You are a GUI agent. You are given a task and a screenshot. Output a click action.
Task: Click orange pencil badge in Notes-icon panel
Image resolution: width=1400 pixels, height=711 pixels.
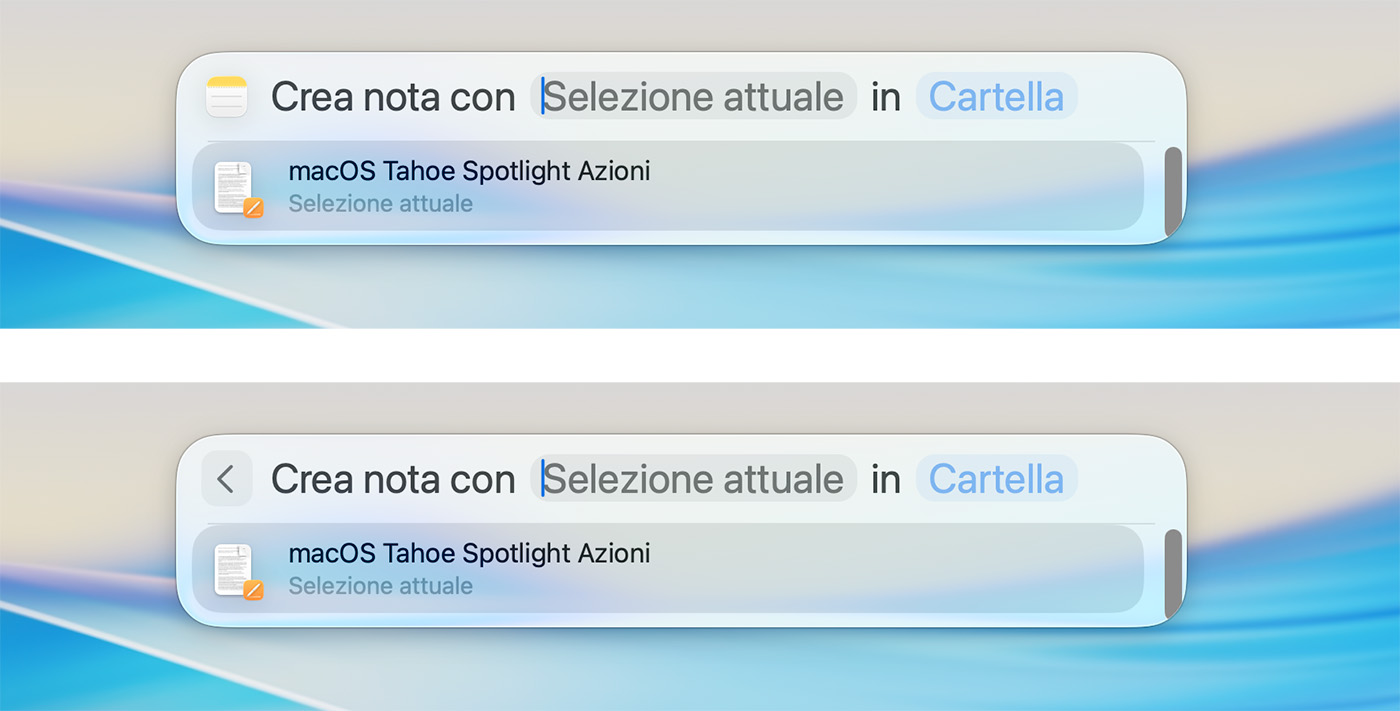pos(254,208)
